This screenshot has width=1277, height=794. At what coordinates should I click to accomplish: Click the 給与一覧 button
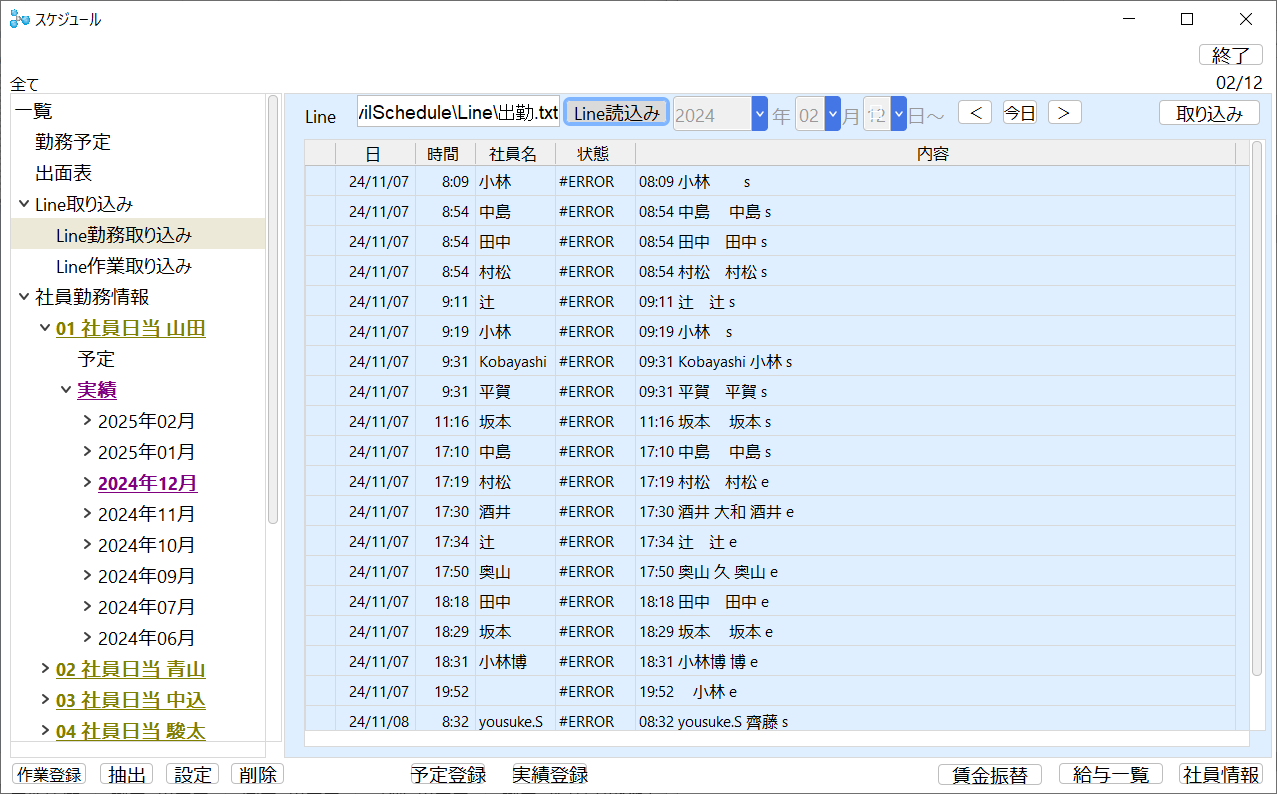[1110, 774]
